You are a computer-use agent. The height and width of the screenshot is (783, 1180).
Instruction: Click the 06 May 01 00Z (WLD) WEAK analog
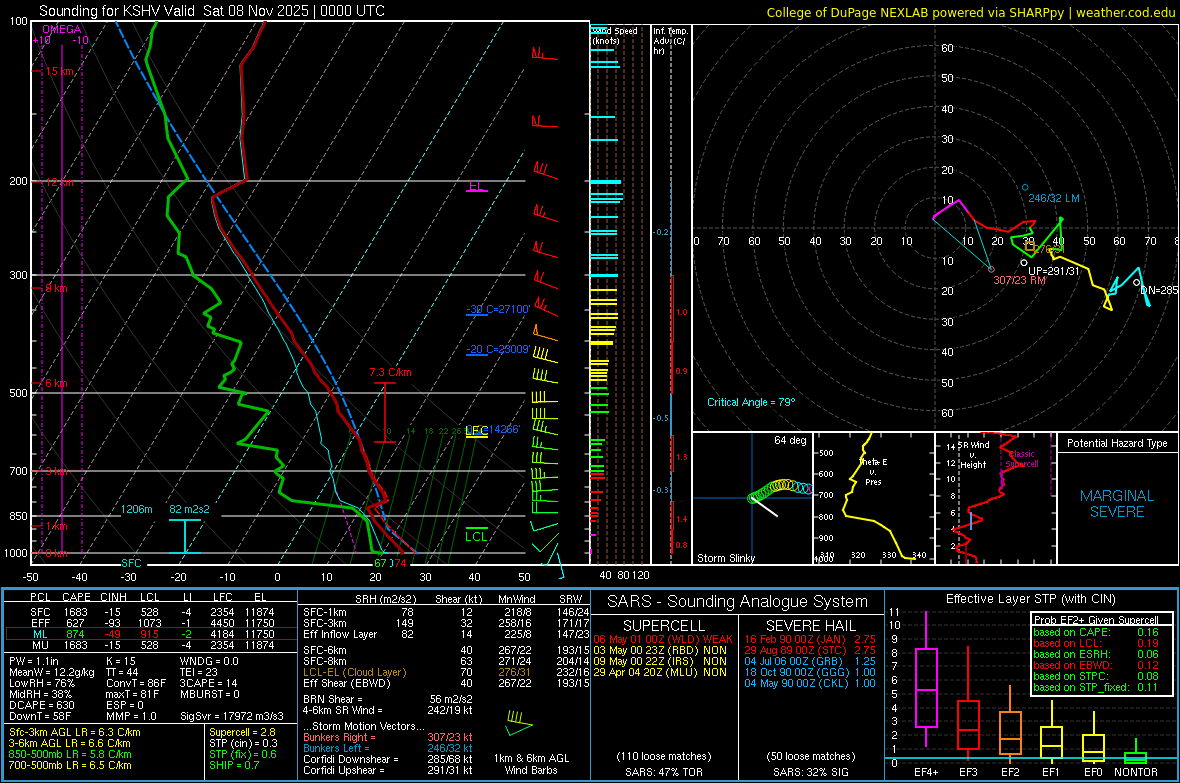[x=663, y=639]
